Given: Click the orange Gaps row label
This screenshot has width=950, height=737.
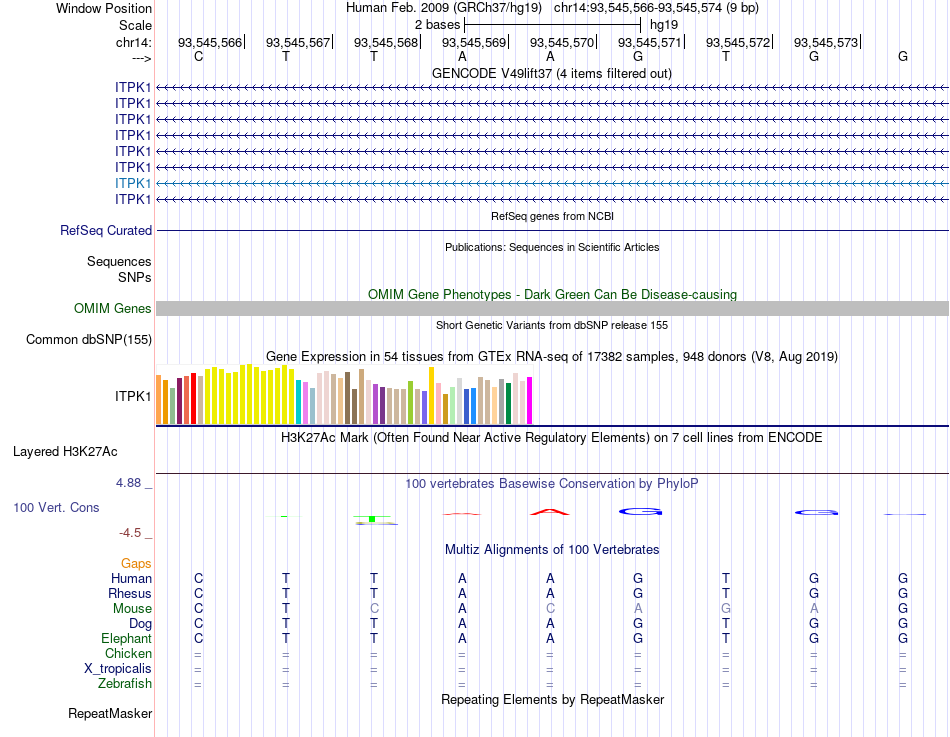Looking at the screenshot, I should [x=136, y=564].
